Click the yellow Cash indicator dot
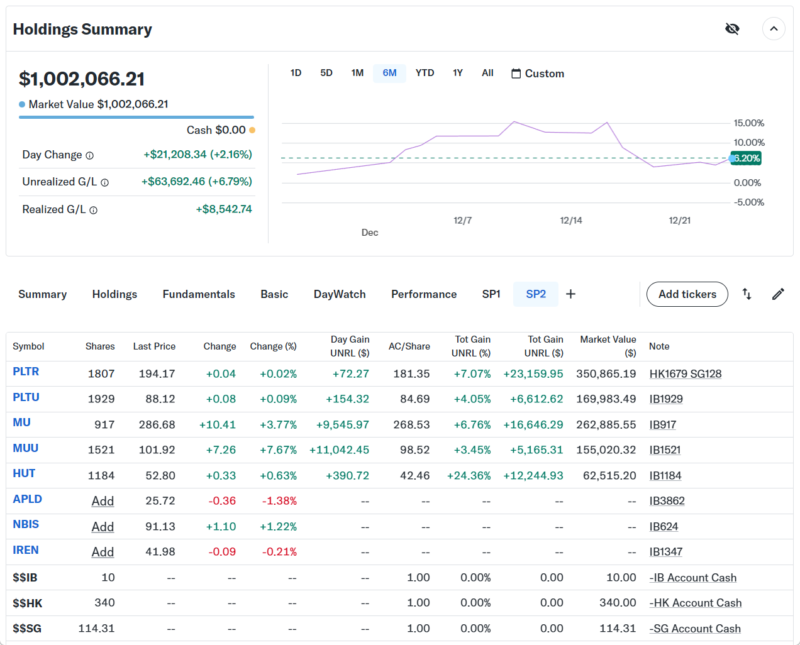This screenshot has width=800, height=645. [x=252, y=130]
